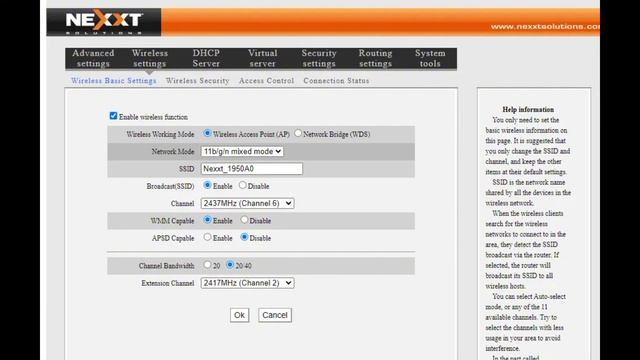The width and height of the screenshot is (640, 360).
Task: Toggle Enable wireless function checkbox
Action: pyautogui.click(x=113, y=116)
